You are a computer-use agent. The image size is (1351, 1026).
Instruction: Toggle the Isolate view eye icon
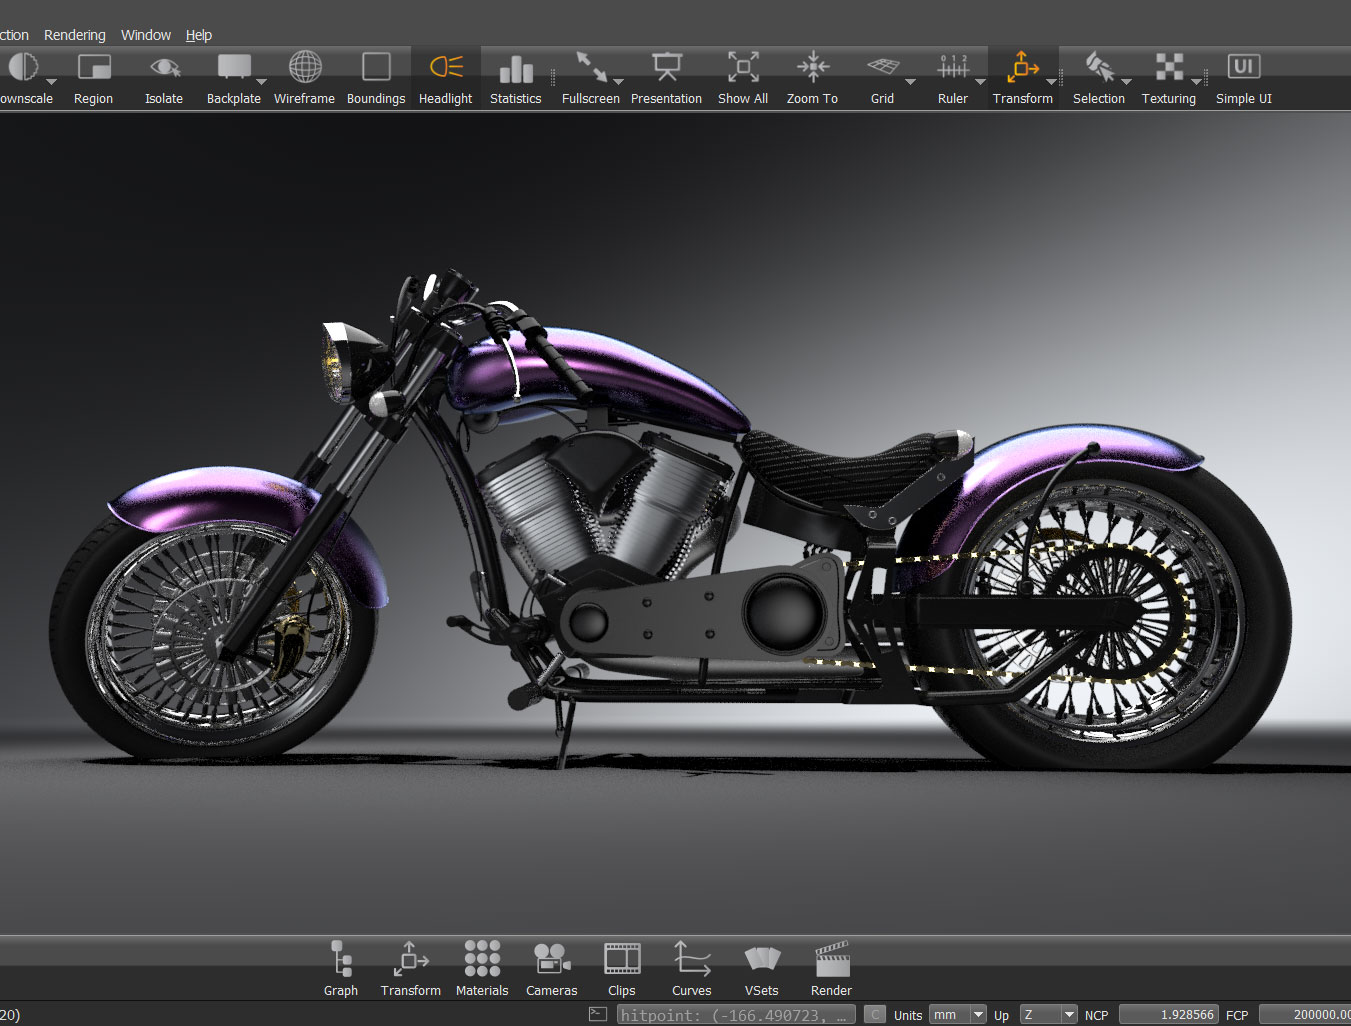[164, 68]
